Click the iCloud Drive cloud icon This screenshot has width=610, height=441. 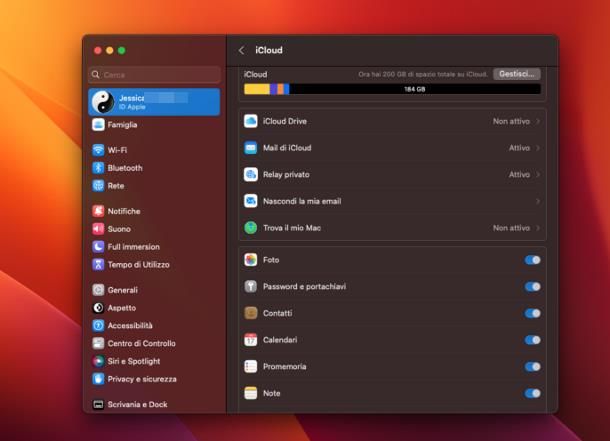(x=251, y=121)
